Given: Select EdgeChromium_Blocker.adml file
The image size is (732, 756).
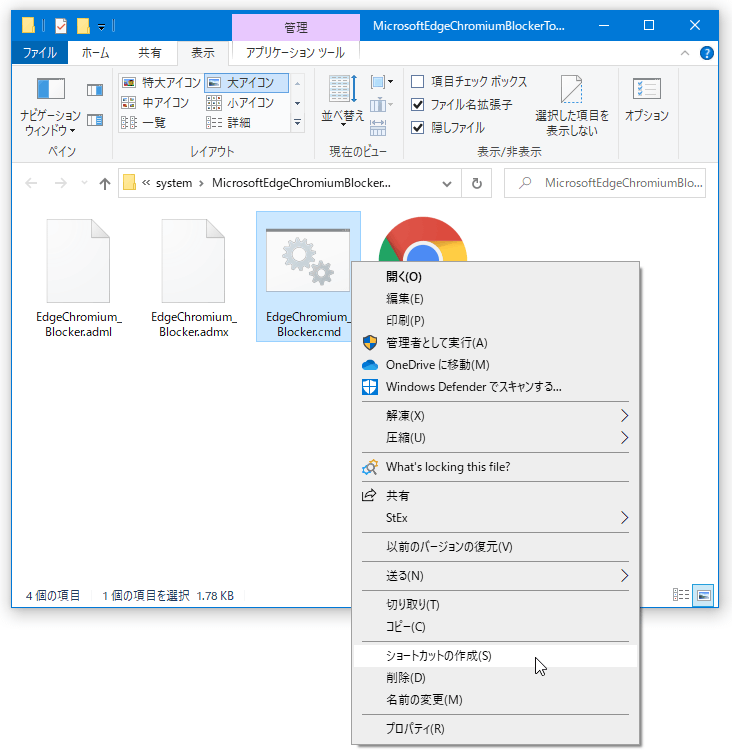Looking at the screenshot, I should point(78,278).
